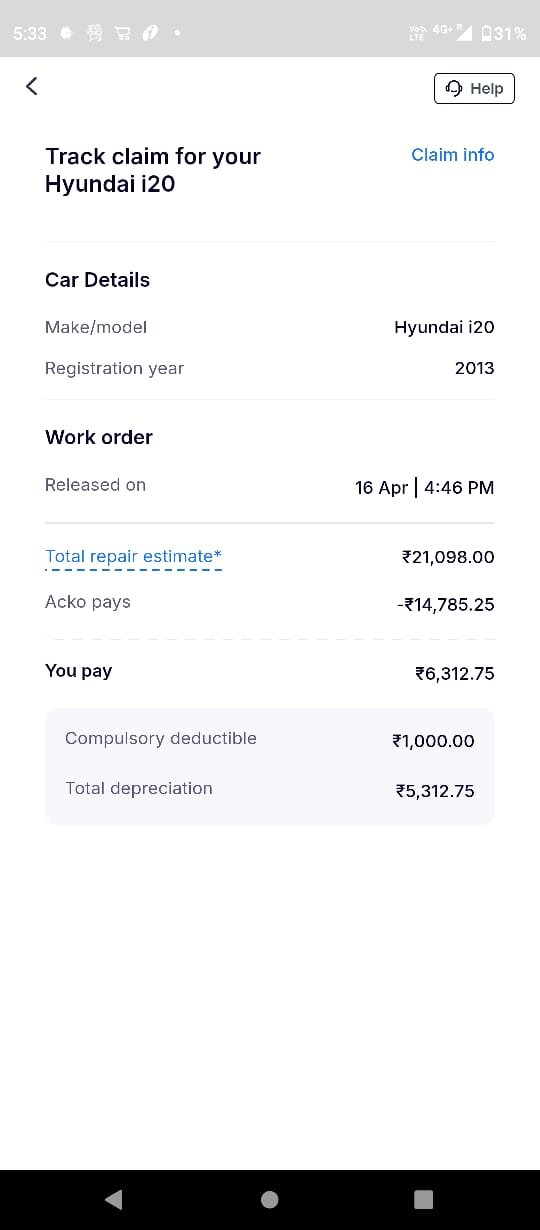Tap the Track claim heading
Screen dimensions: 540x1230
(153, 170)
